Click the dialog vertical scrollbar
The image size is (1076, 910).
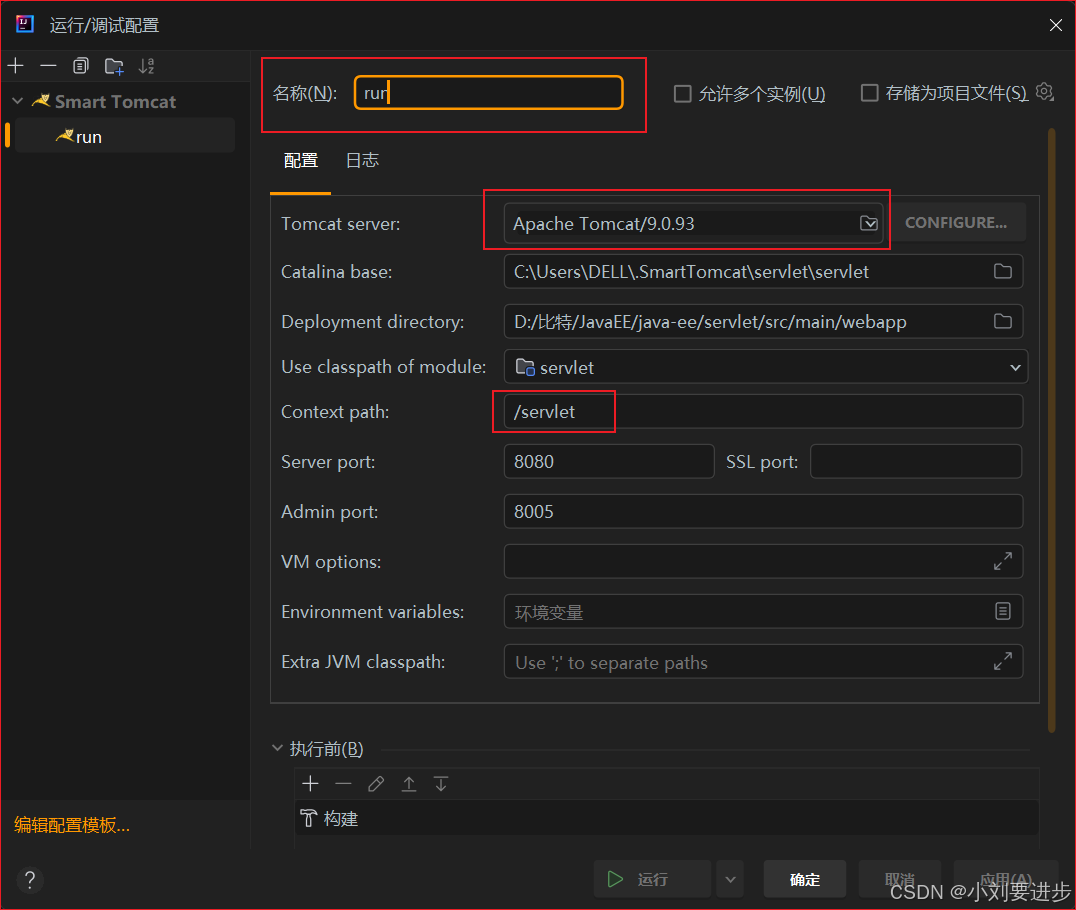(1051, 431)
